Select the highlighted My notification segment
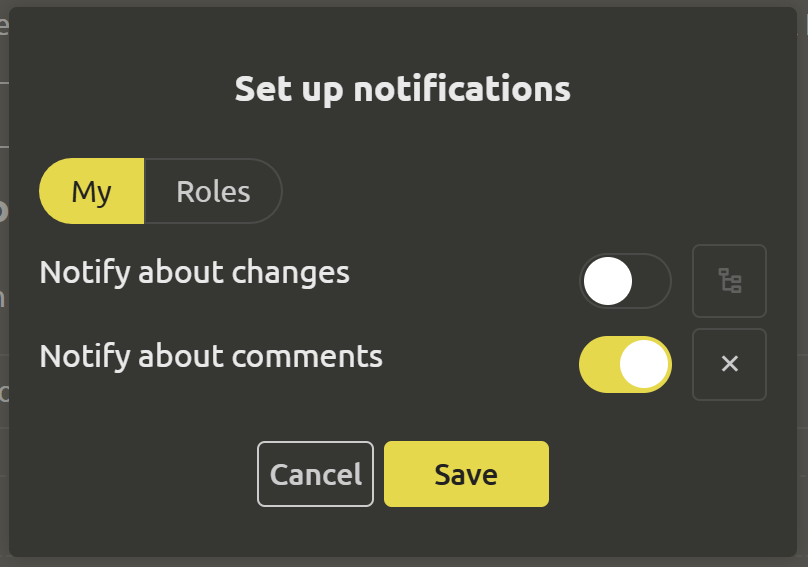Image resolution: width=808 pixels, height=567 pixels. tap(92, 191)
